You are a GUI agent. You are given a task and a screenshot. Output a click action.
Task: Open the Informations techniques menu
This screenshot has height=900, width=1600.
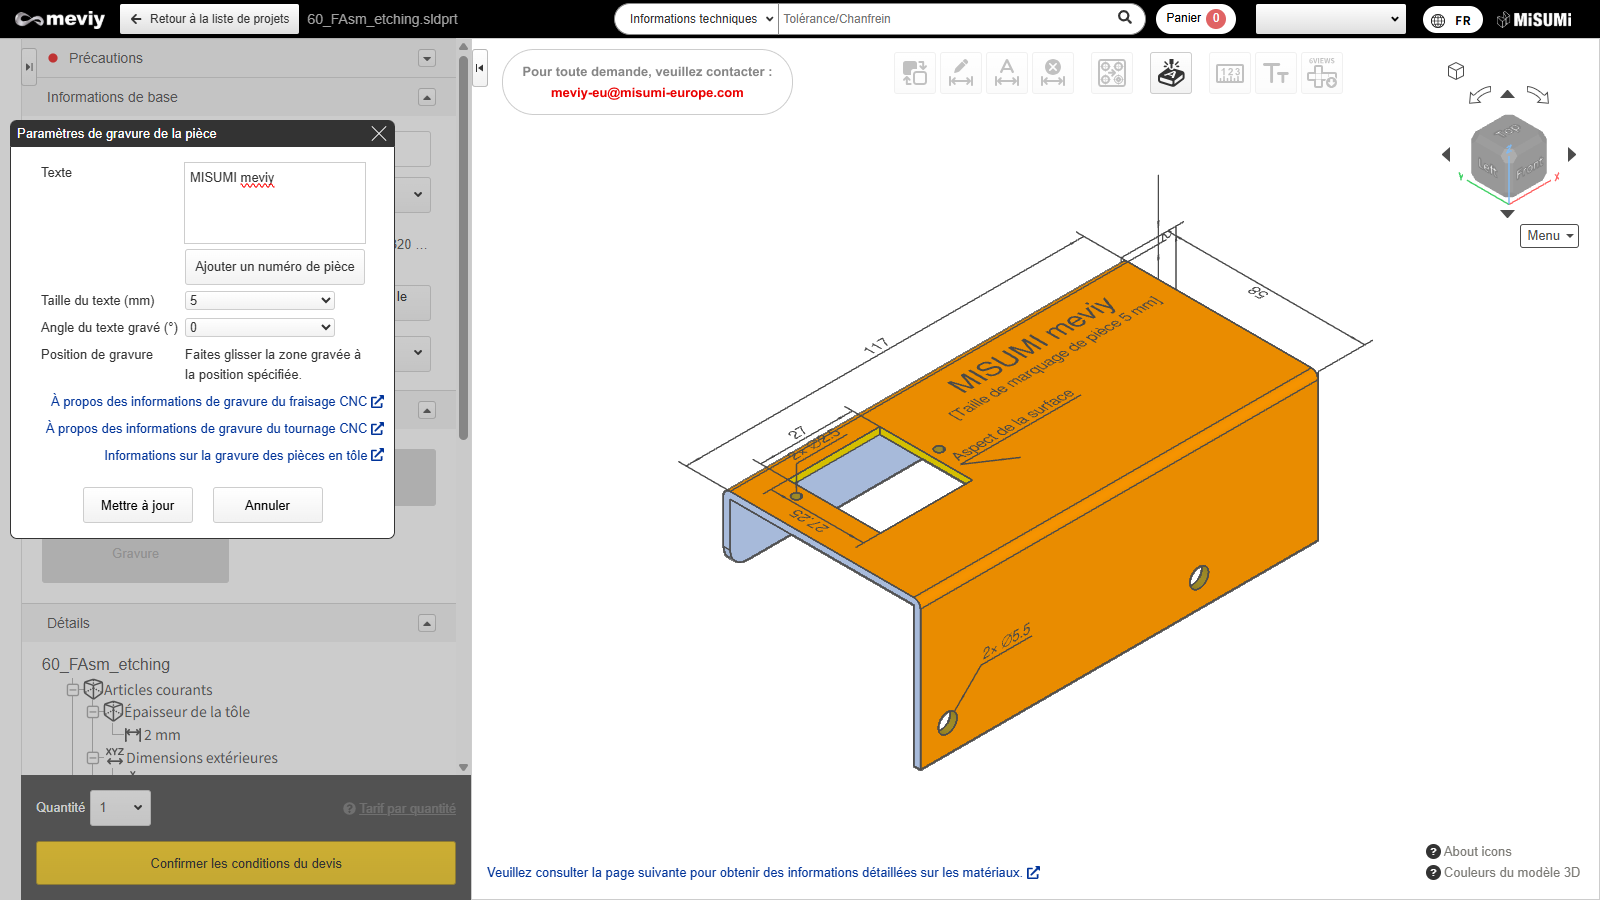pos(697,19)
